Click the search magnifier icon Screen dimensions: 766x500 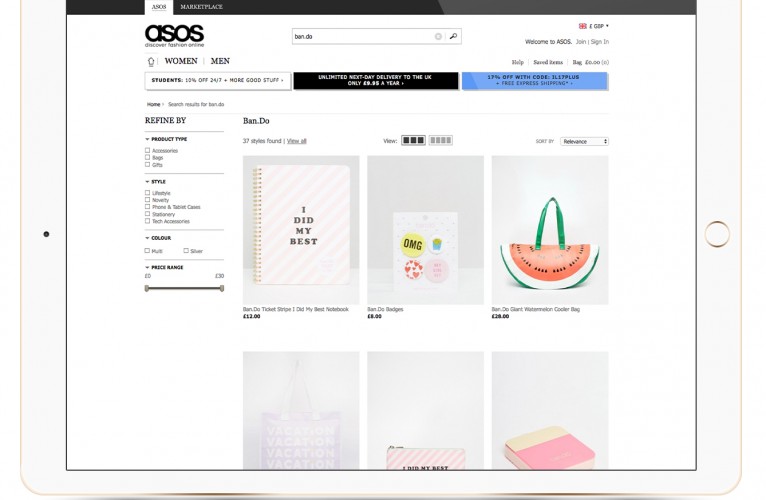pos(453,36)
